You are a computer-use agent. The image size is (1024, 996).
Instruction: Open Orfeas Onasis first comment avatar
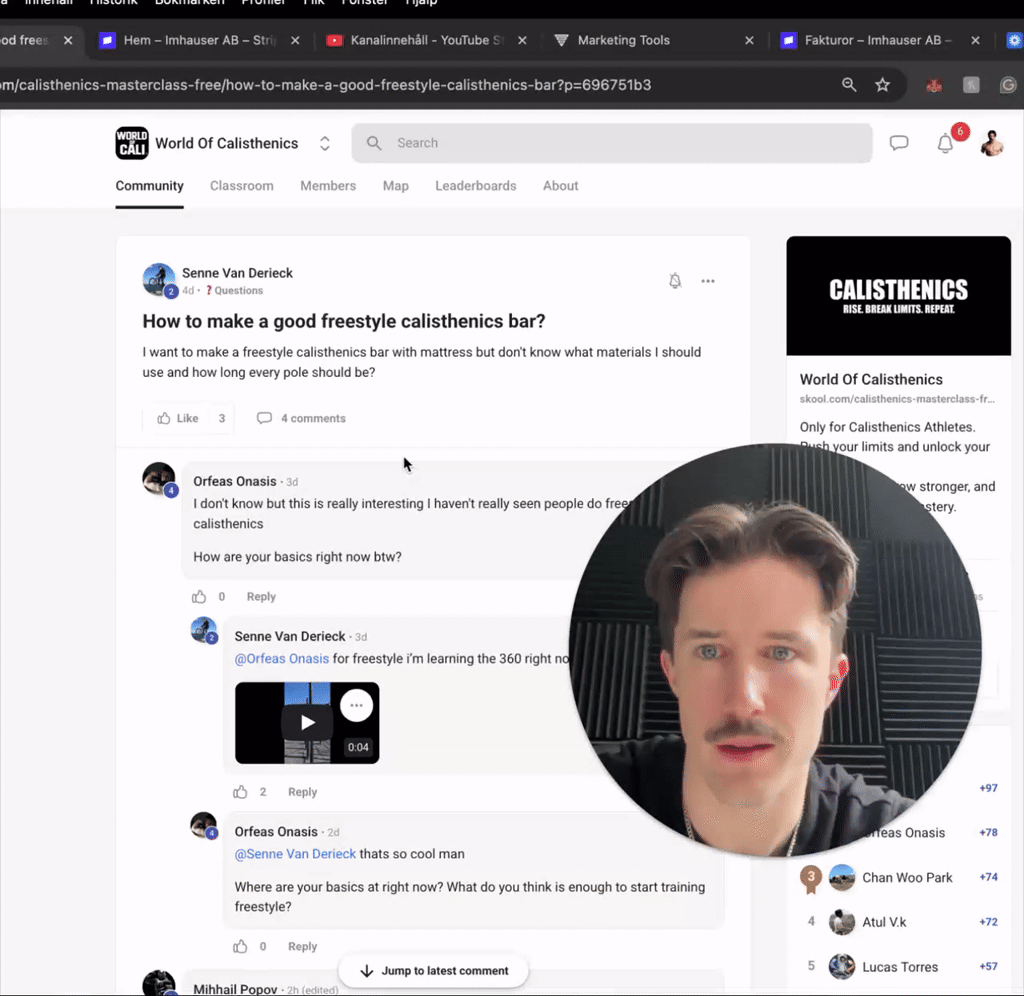pos(159,479)
